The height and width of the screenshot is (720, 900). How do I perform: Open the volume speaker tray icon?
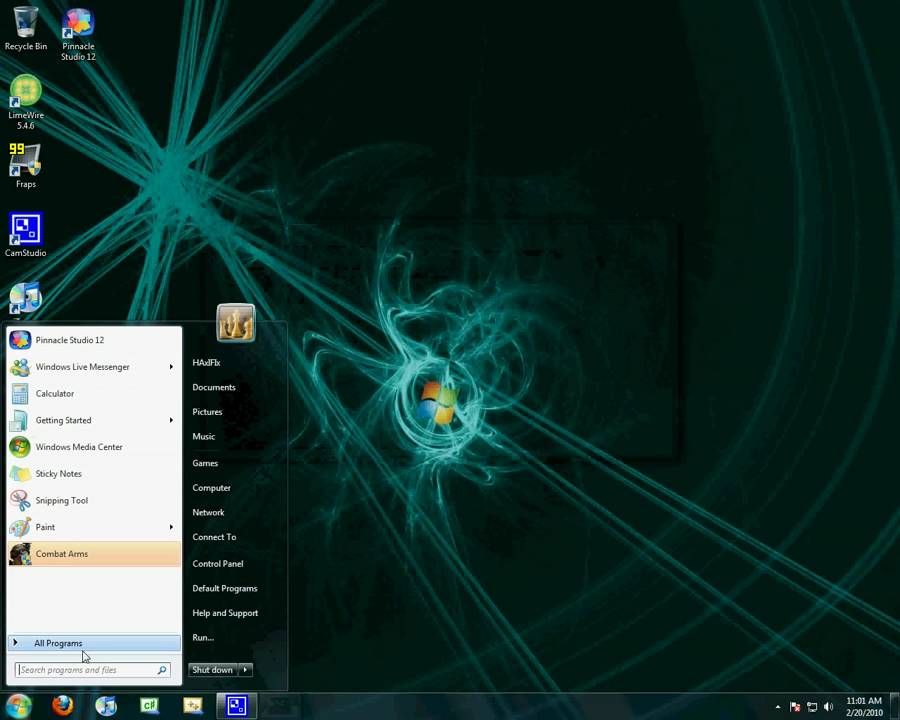(828, 707)
